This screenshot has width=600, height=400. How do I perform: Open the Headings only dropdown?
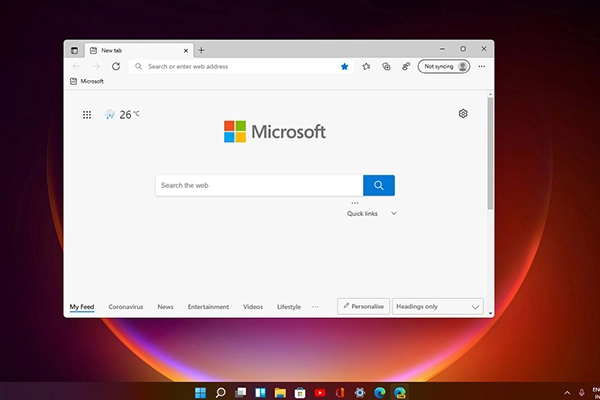(x=438, y=306)
